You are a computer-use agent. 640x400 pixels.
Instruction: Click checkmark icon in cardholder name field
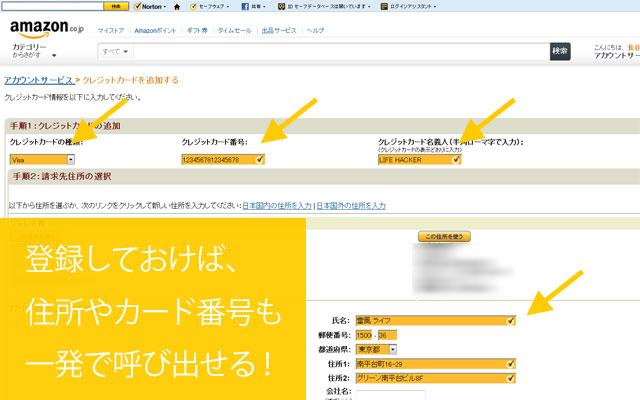456,159
